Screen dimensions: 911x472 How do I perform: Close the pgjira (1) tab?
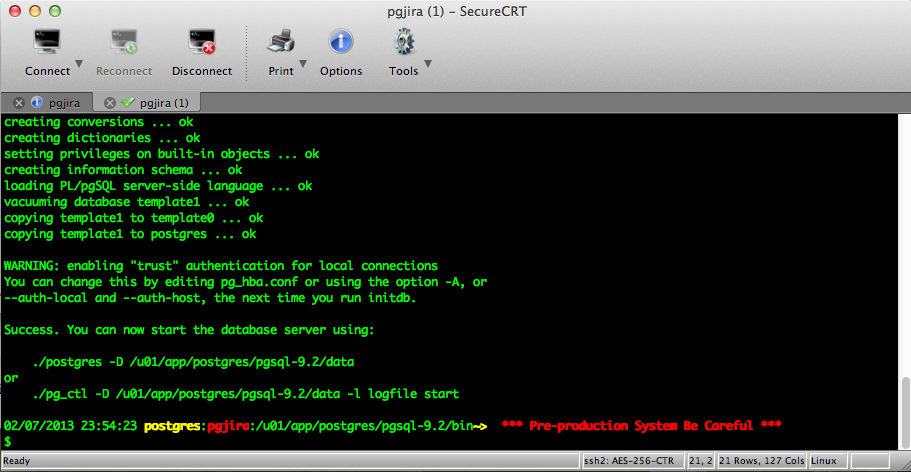coord(110,102)
